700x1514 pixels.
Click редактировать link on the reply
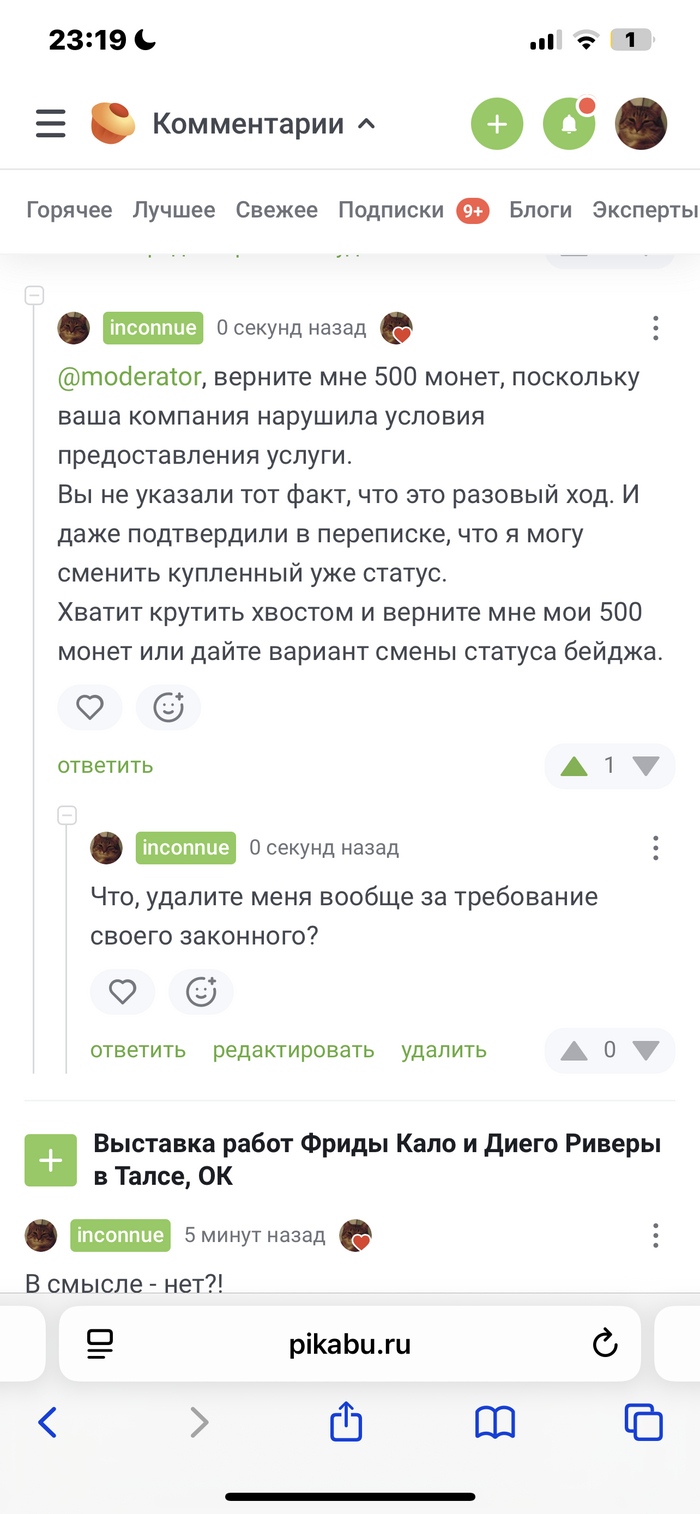(x=293, y=1050)
